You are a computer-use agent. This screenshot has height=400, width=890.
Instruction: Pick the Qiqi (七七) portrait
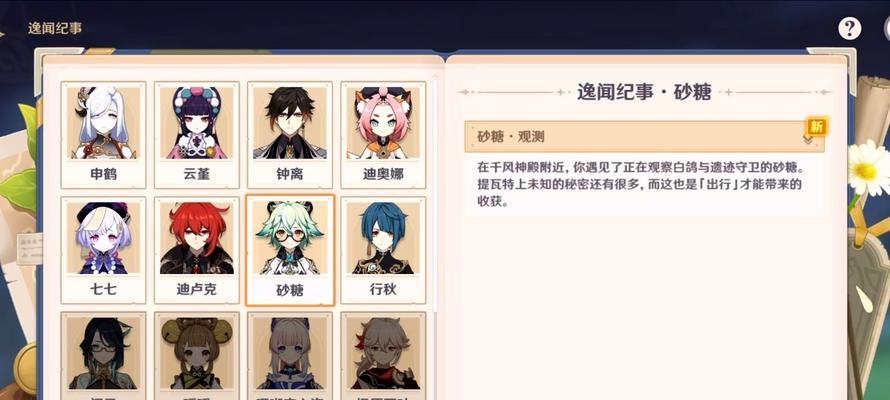click(103, 250)
